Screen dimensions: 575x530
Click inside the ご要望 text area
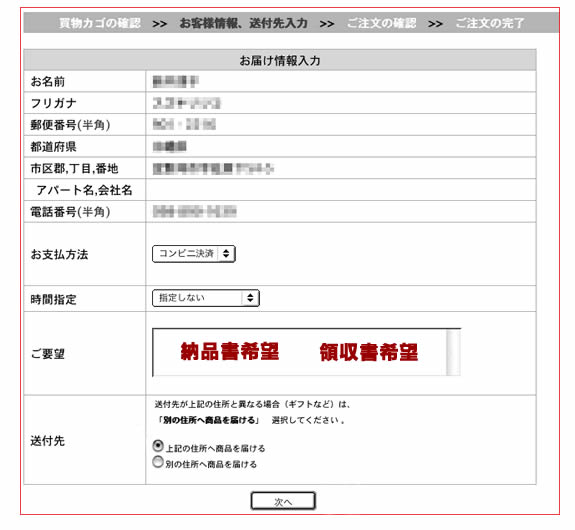click(x=299, y=352)
